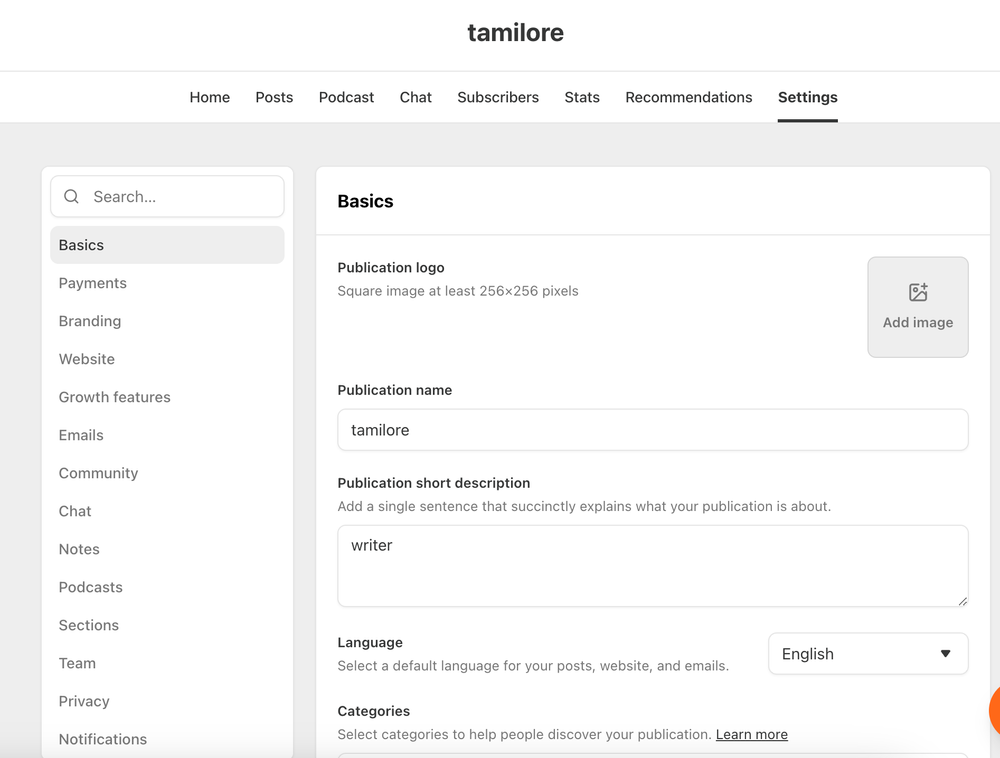Click the Search box in the settings sidebar

coord(166,196)
